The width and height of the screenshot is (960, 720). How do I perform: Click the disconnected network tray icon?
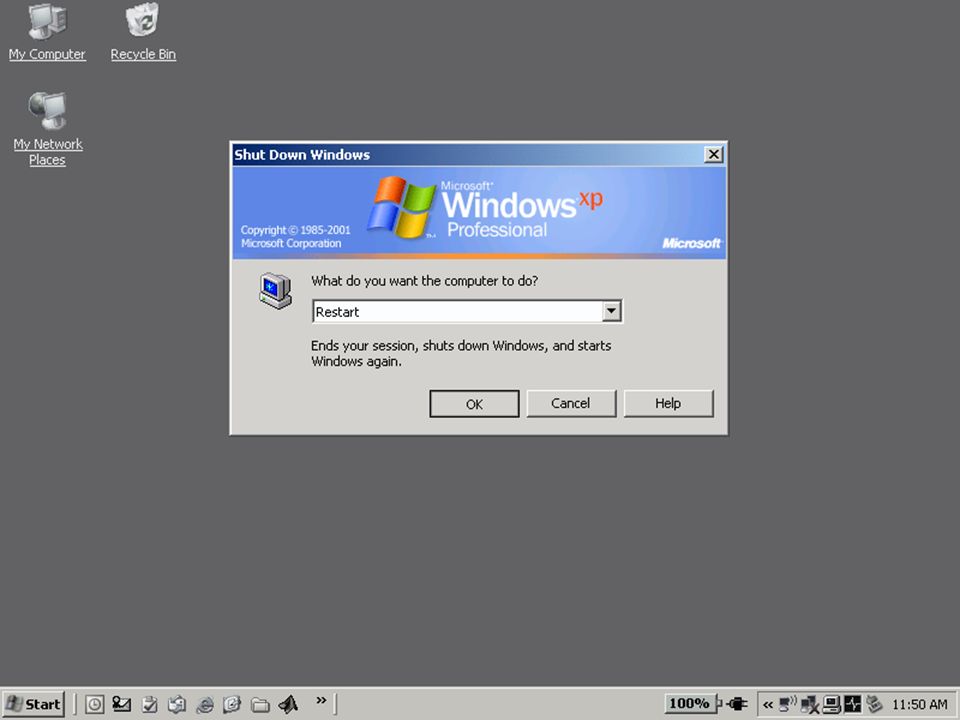click(809, 705)
